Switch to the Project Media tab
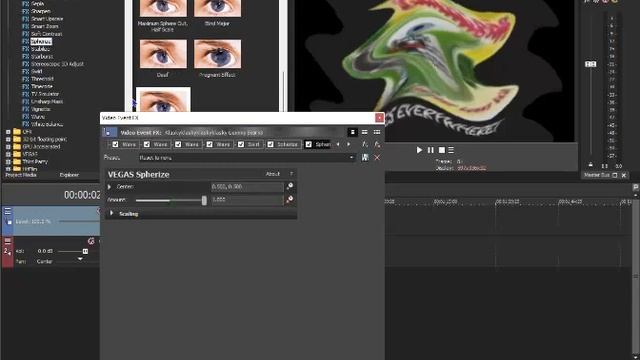Viewport: 640px width, 360px height. coord(21,175)
